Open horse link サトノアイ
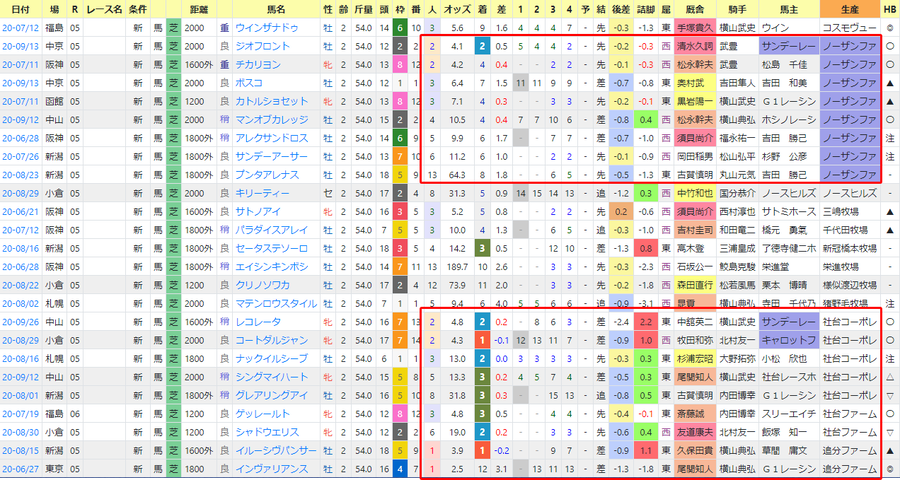The image size is (900, 480). (x=258, y=211)
